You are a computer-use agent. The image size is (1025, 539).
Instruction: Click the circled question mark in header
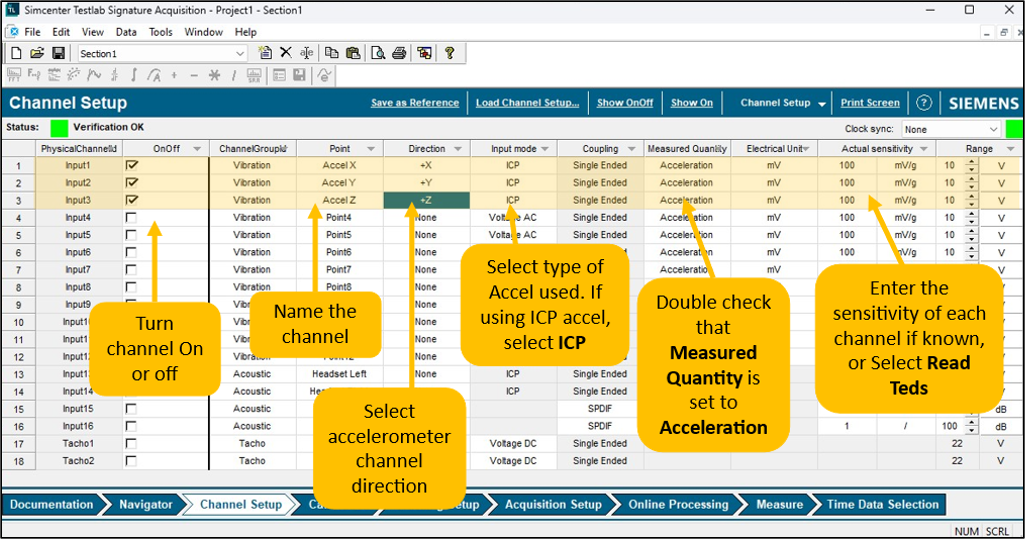click(x=924, y=103)
